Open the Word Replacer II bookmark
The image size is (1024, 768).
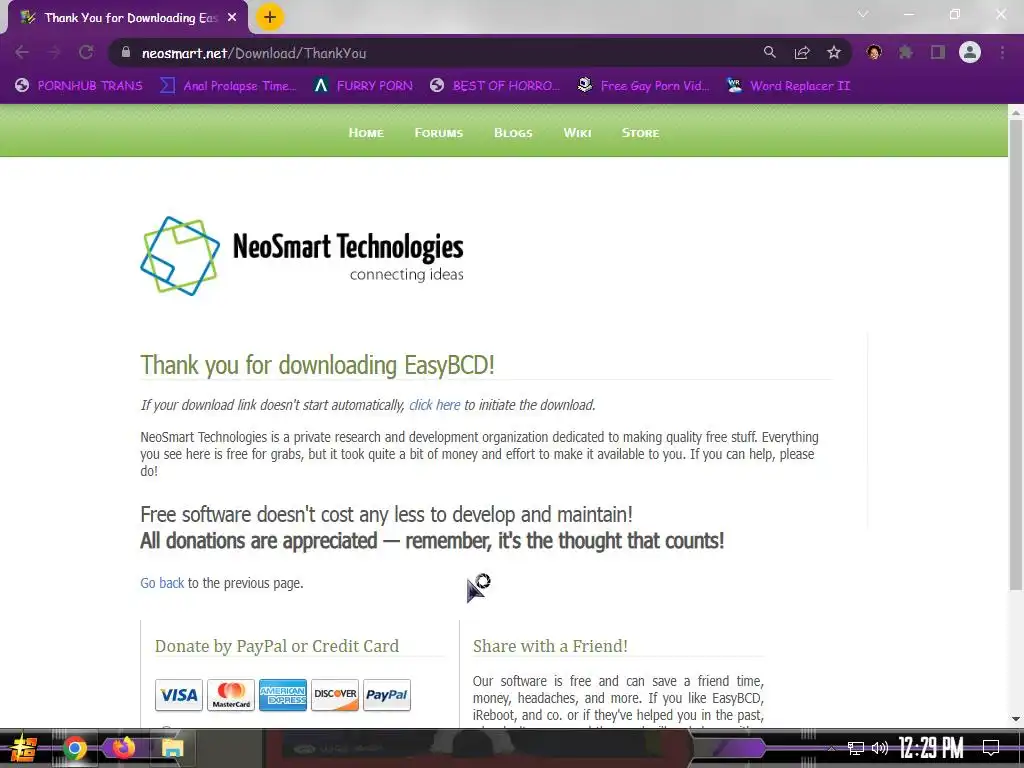coord(789,86)
